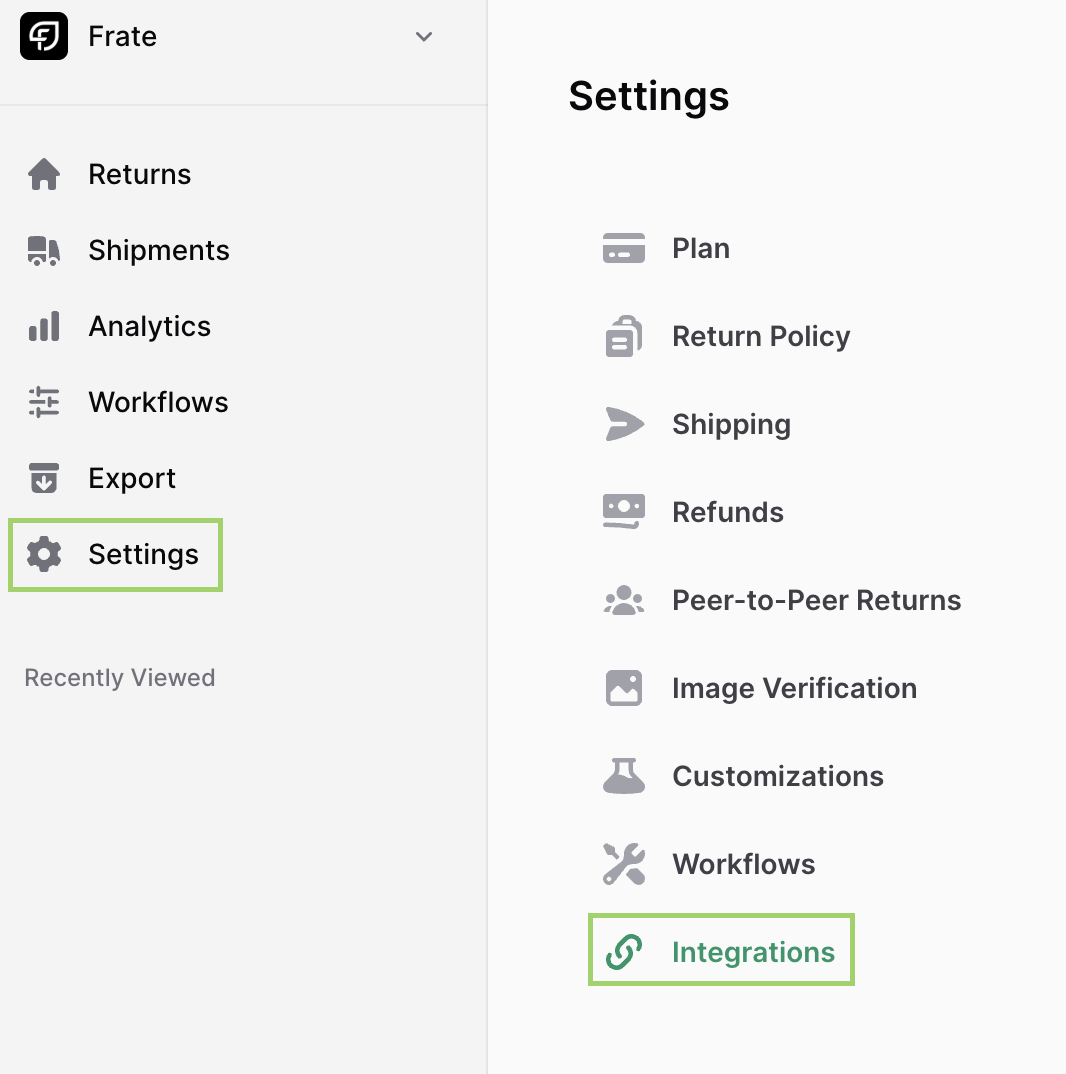Viewport: 1066px width, 1074px height.
Task: Go to Returns in the sidebar
Action: click(x=139, y=174)
